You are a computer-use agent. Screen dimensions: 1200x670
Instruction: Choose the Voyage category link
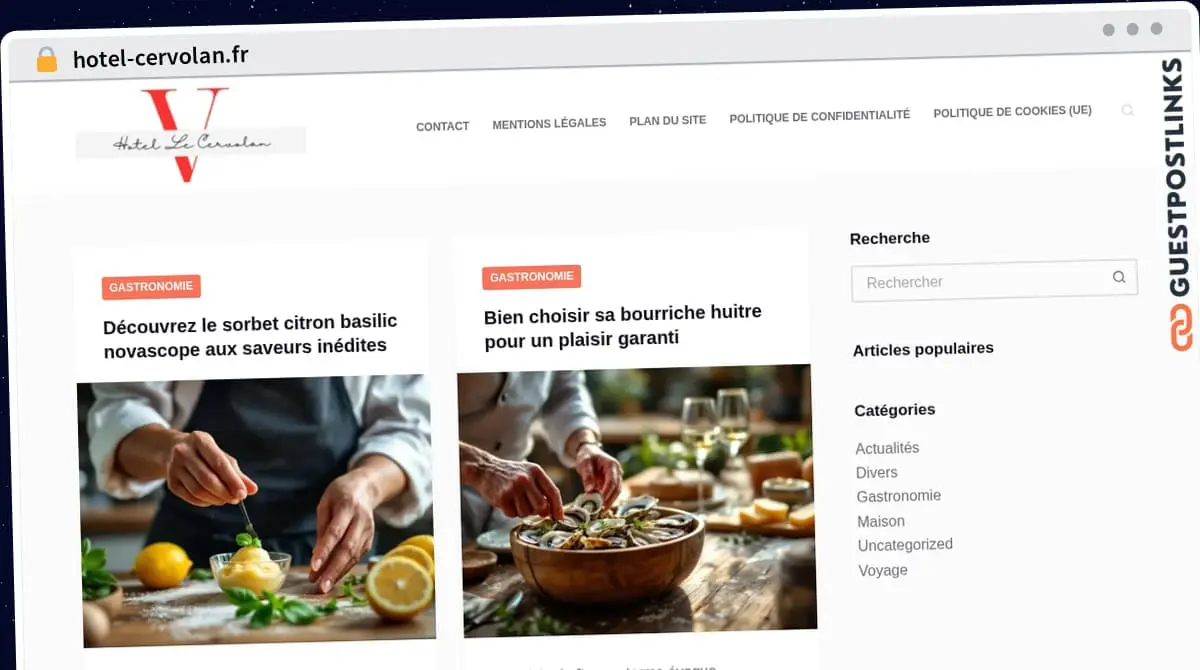[883, 570]
